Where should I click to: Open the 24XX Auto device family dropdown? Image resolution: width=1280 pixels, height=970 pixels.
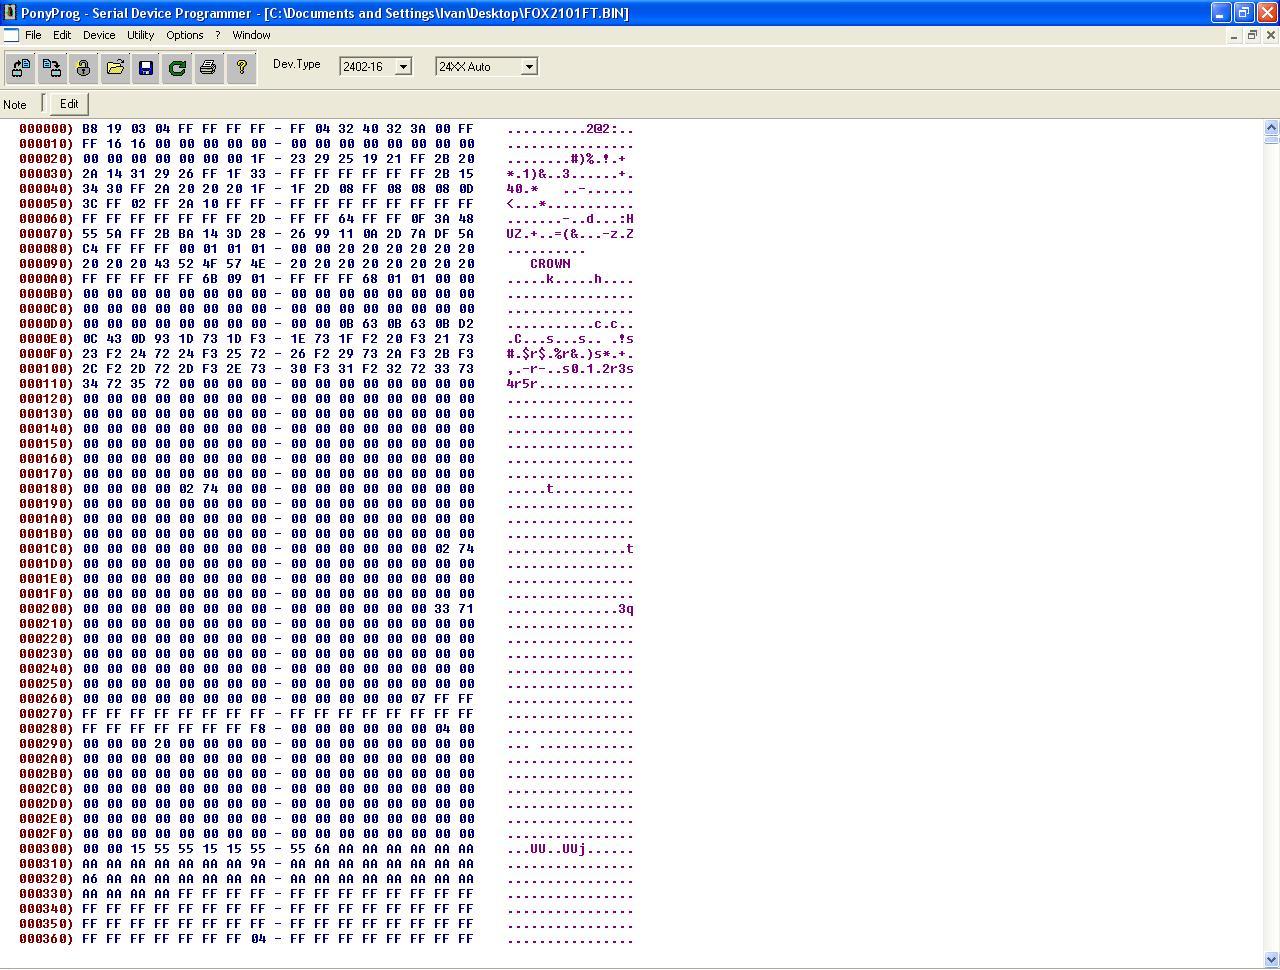point(529,67)
